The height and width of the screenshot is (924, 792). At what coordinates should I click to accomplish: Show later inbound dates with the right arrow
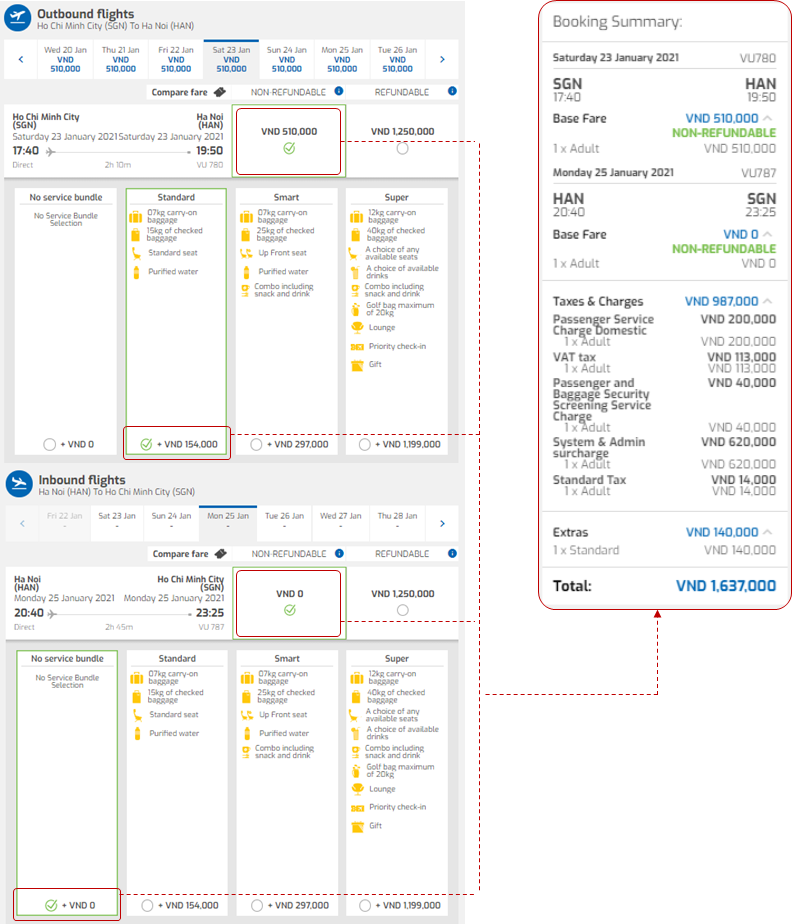[x=442, y=522]
